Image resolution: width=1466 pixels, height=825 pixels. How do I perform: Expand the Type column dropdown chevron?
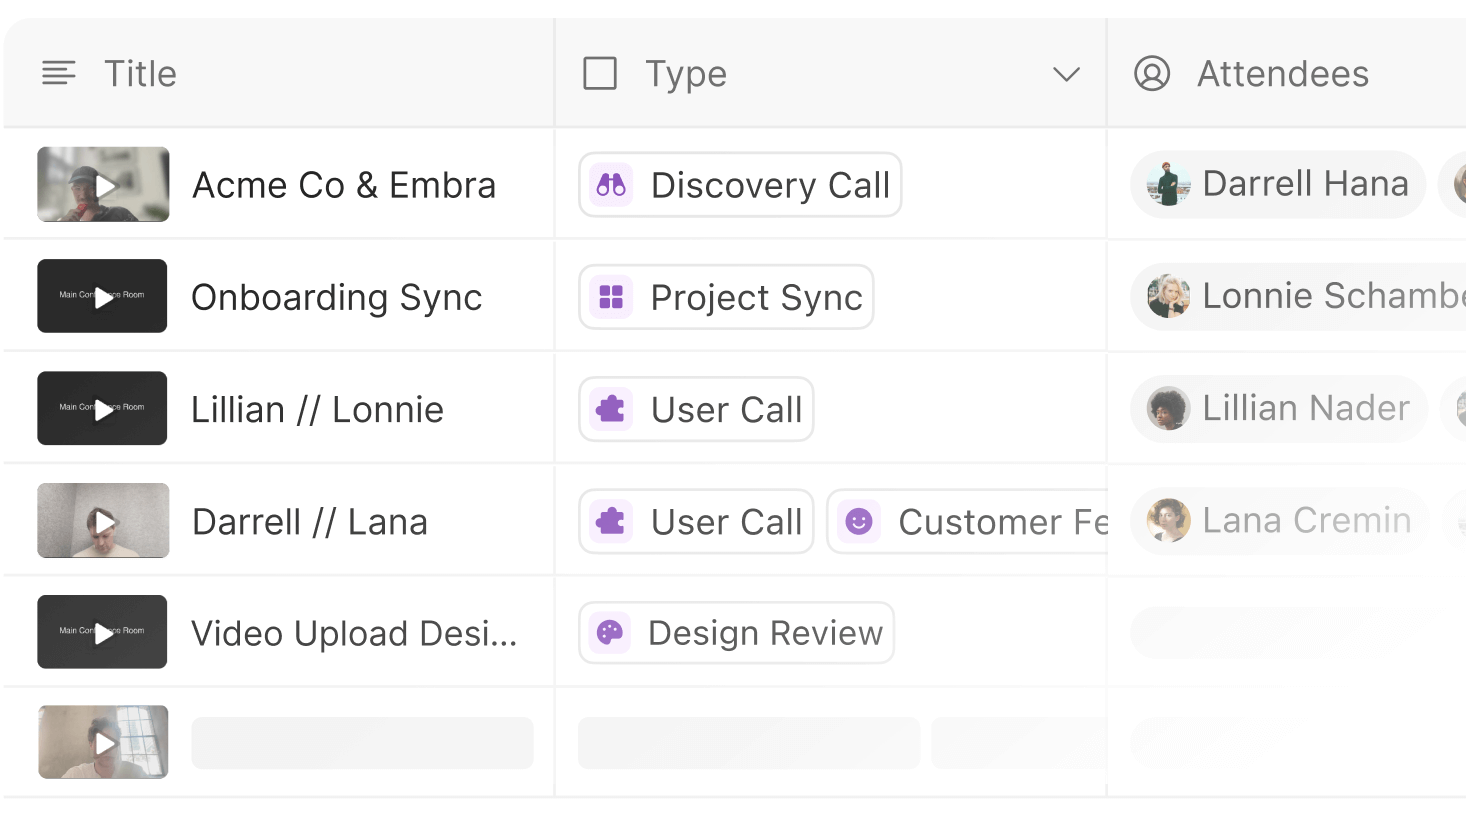[1066, 74]
